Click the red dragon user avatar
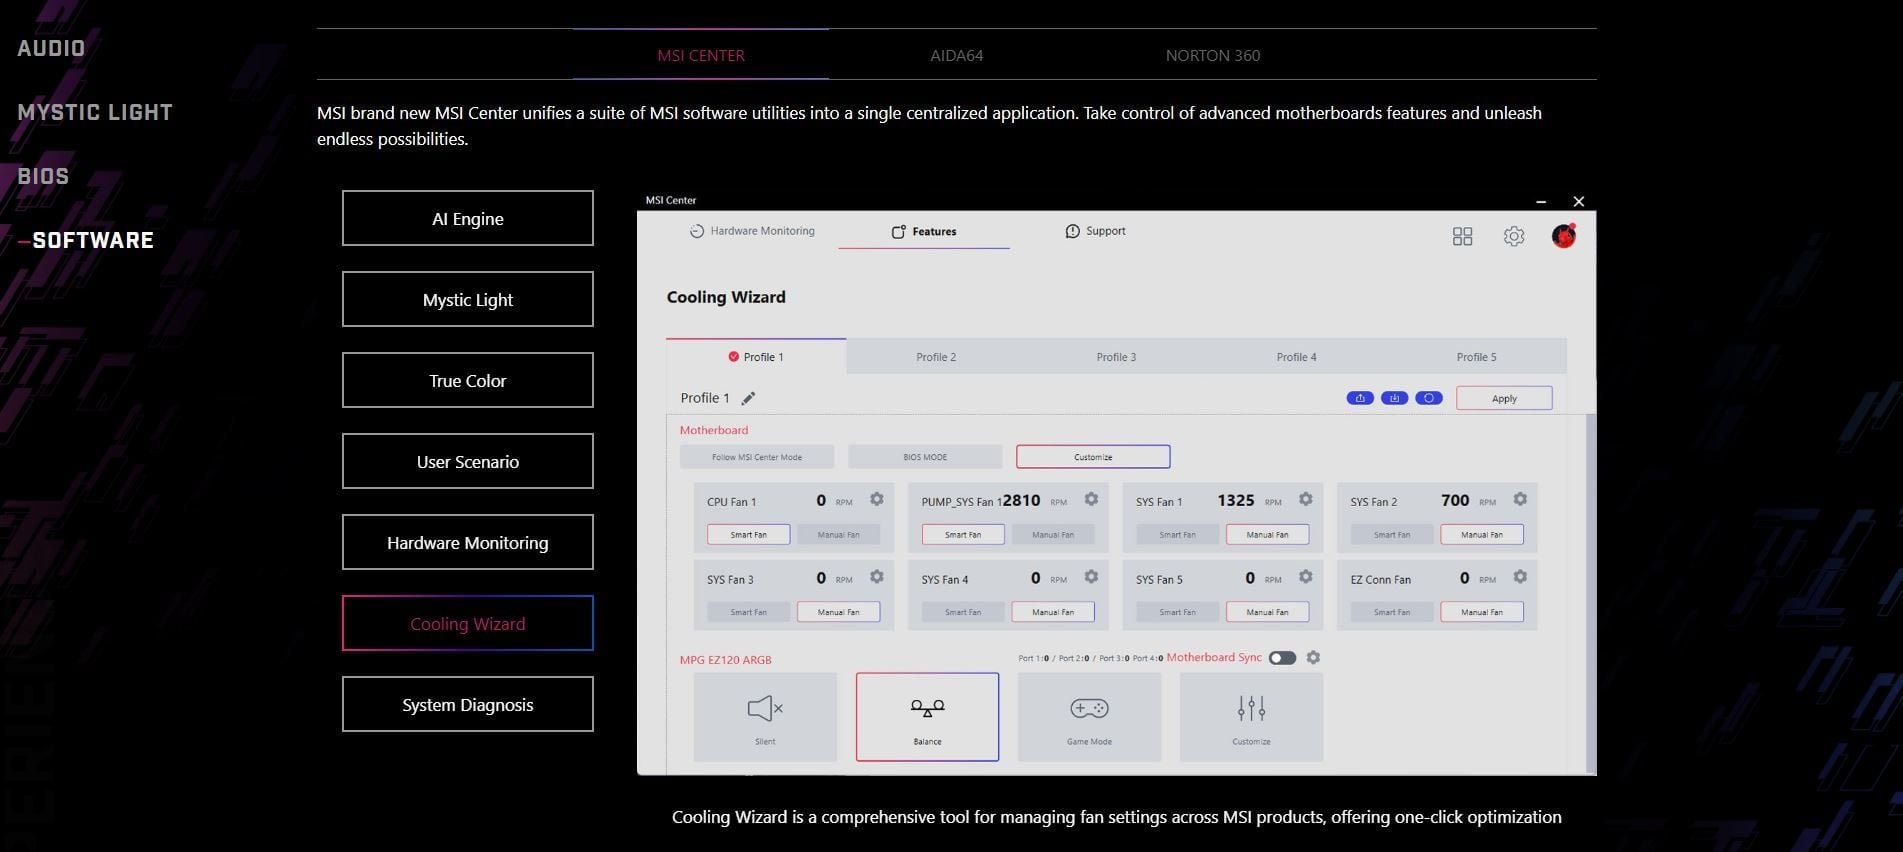Image resolution: width=1903 pixels, height=852 pixels. click(x=1563, y=236)
